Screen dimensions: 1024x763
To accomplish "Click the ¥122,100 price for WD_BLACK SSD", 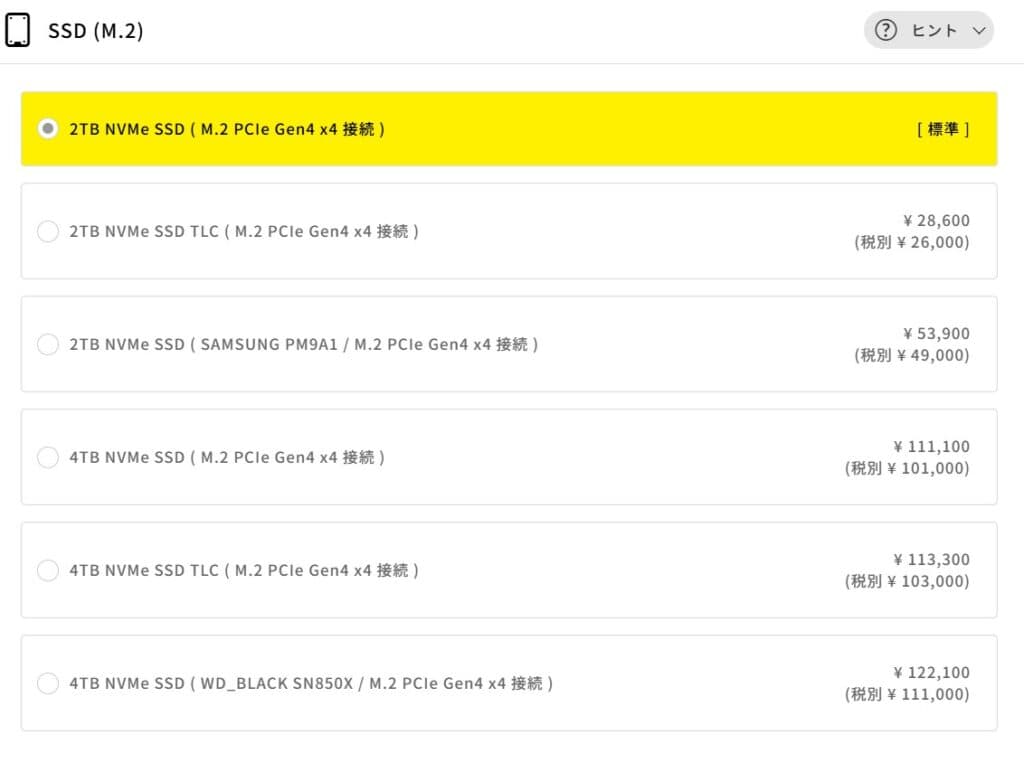I will [931, 672].
